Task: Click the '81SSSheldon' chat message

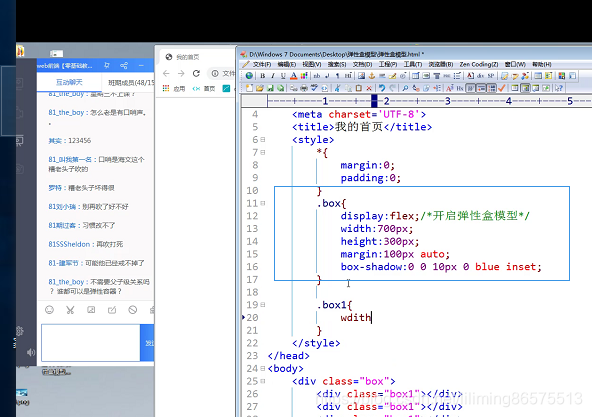Action: pyautogui.click(x=86, y=244)
